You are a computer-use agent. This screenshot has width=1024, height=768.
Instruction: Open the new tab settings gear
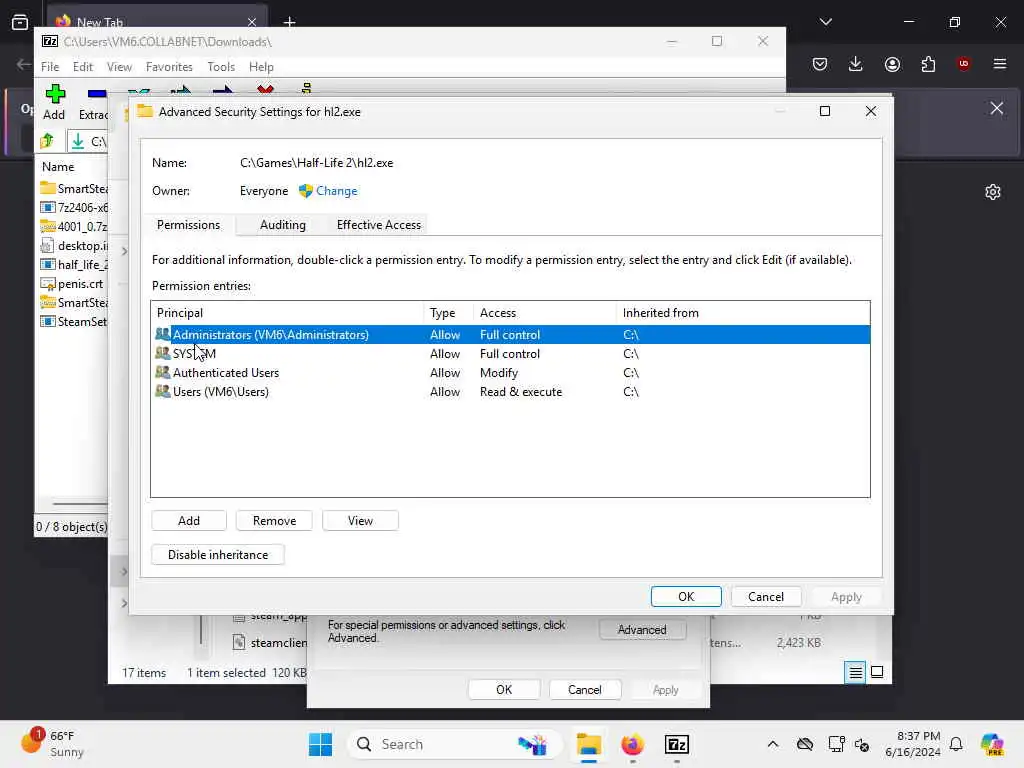[993, 192]
